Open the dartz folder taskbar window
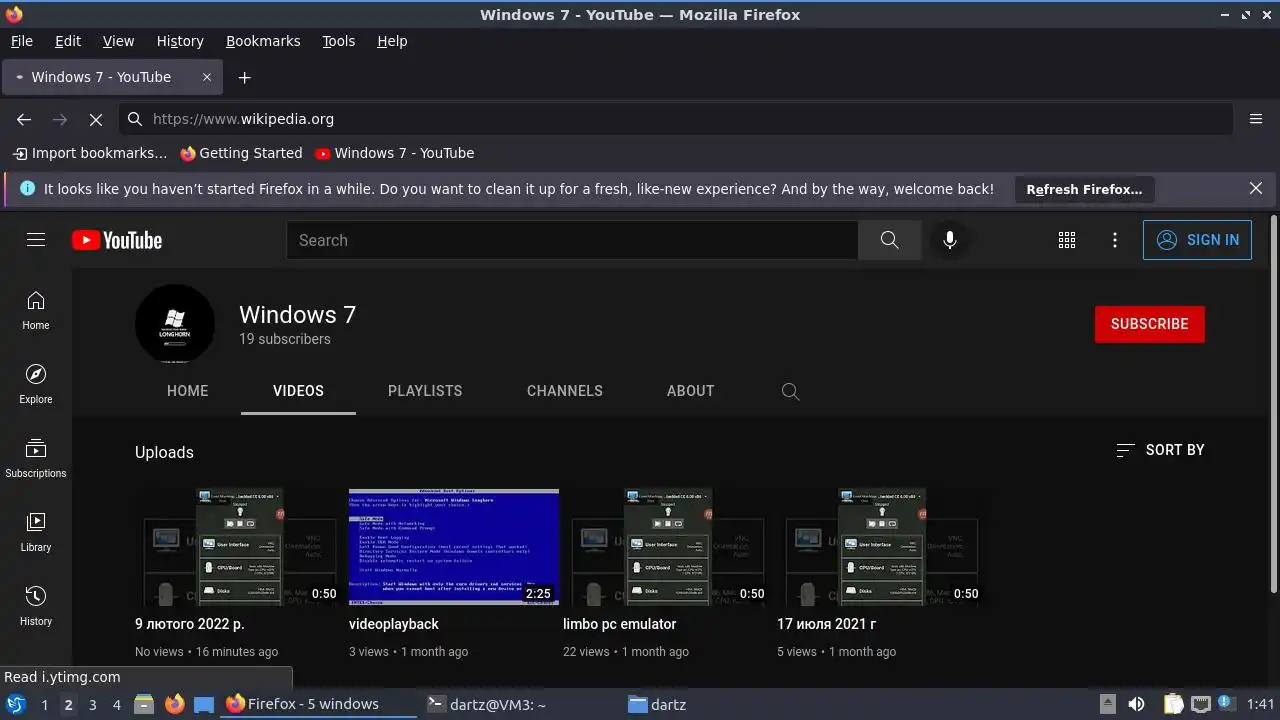The height and width of the screenshot is (720, 1280). click(x=657, y=705)
